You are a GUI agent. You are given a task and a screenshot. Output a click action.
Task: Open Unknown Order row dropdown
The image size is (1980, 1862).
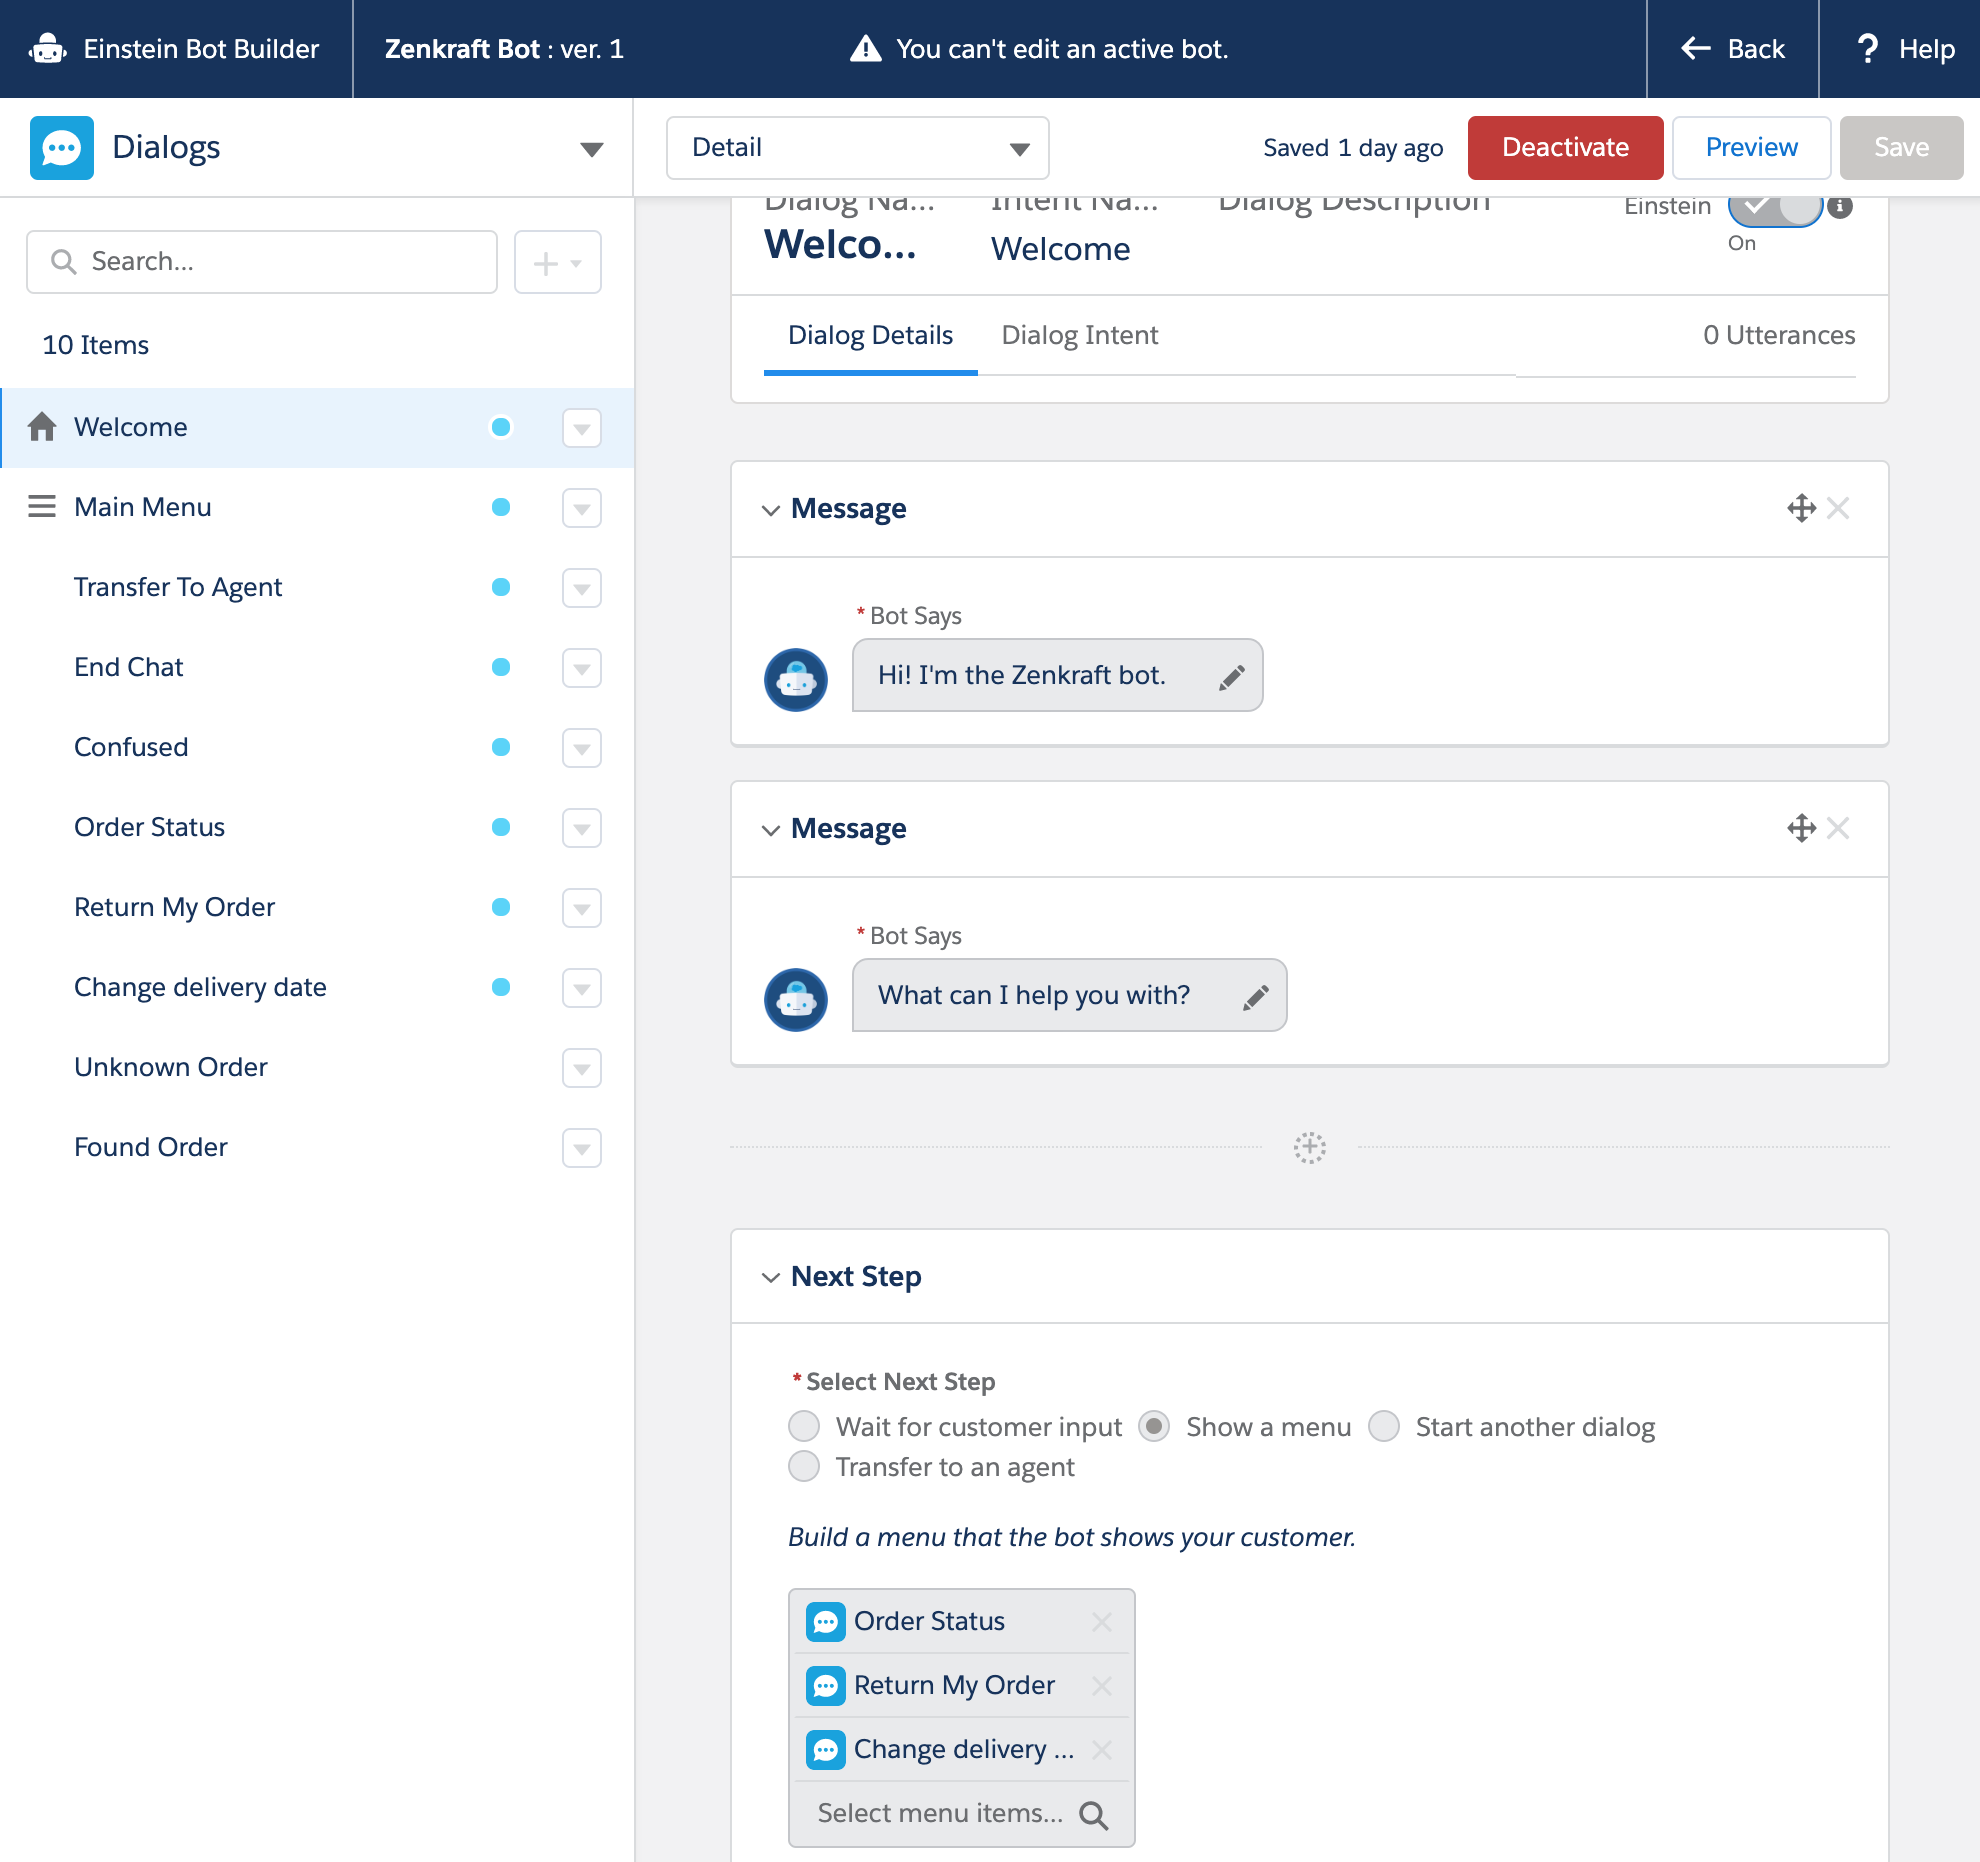(x=581, y=1068)
